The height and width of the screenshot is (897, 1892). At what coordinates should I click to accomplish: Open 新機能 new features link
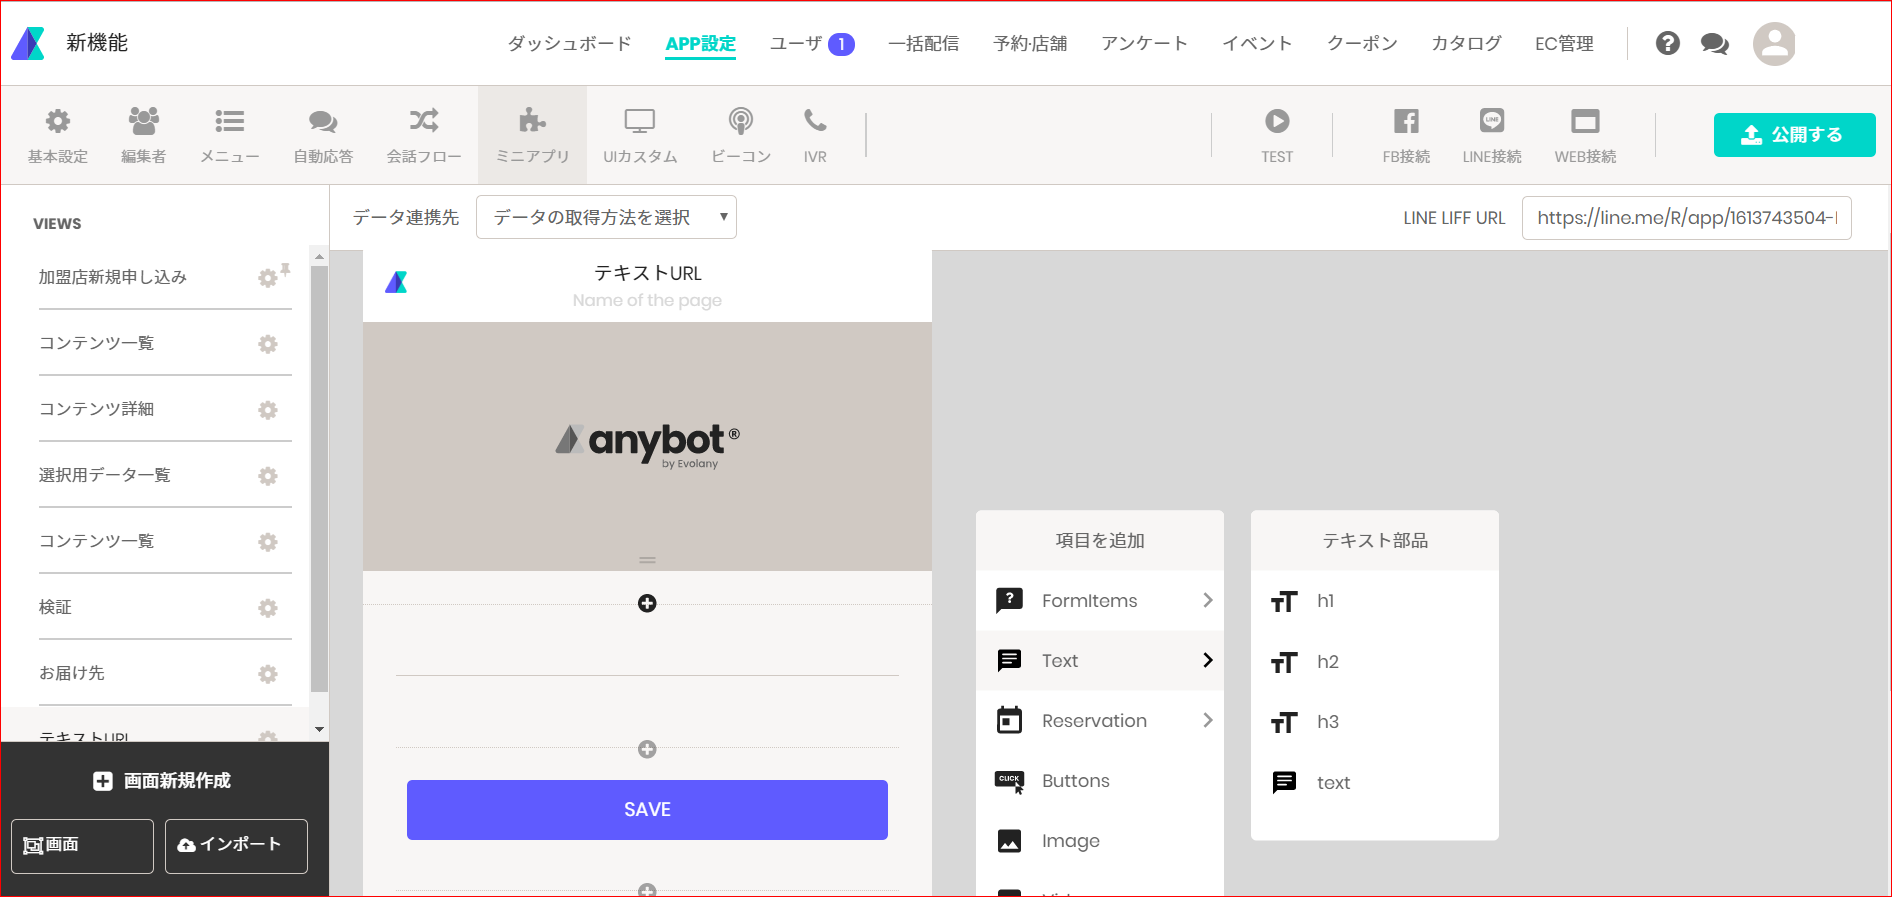(97, 43)
